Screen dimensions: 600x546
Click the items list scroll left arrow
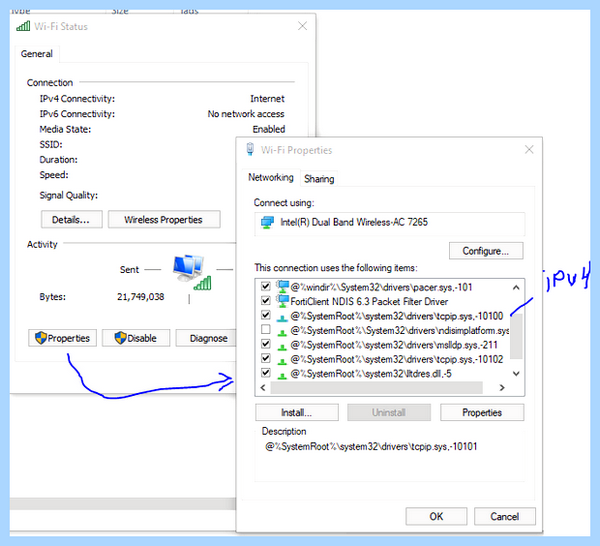(263, 388)
